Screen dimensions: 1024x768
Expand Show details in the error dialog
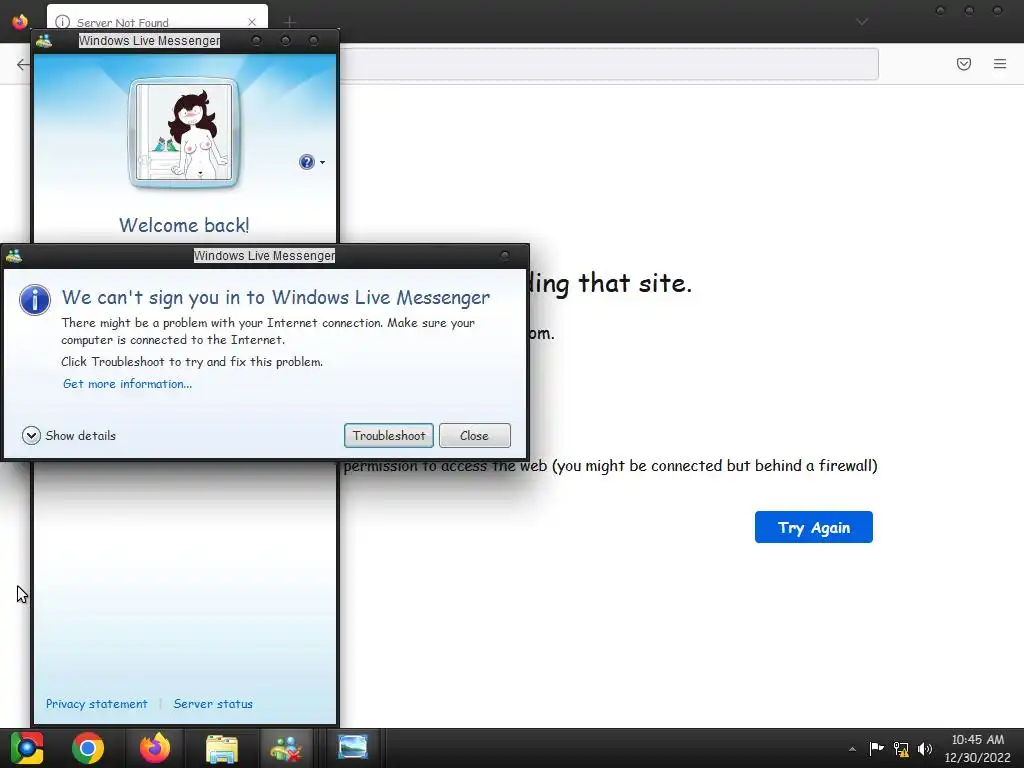pos(69,436)
